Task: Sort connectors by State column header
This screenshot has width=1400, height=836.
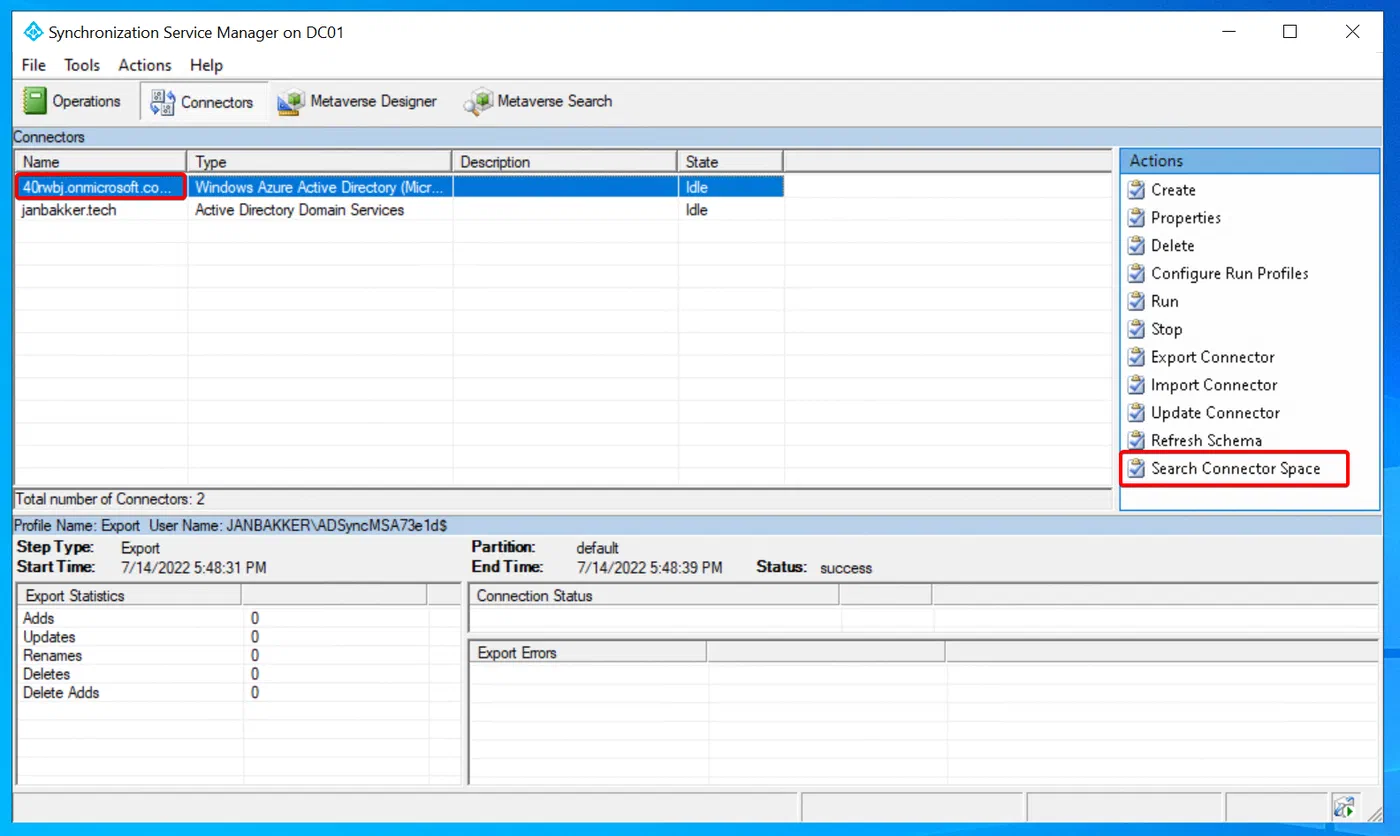Action: 730,162
